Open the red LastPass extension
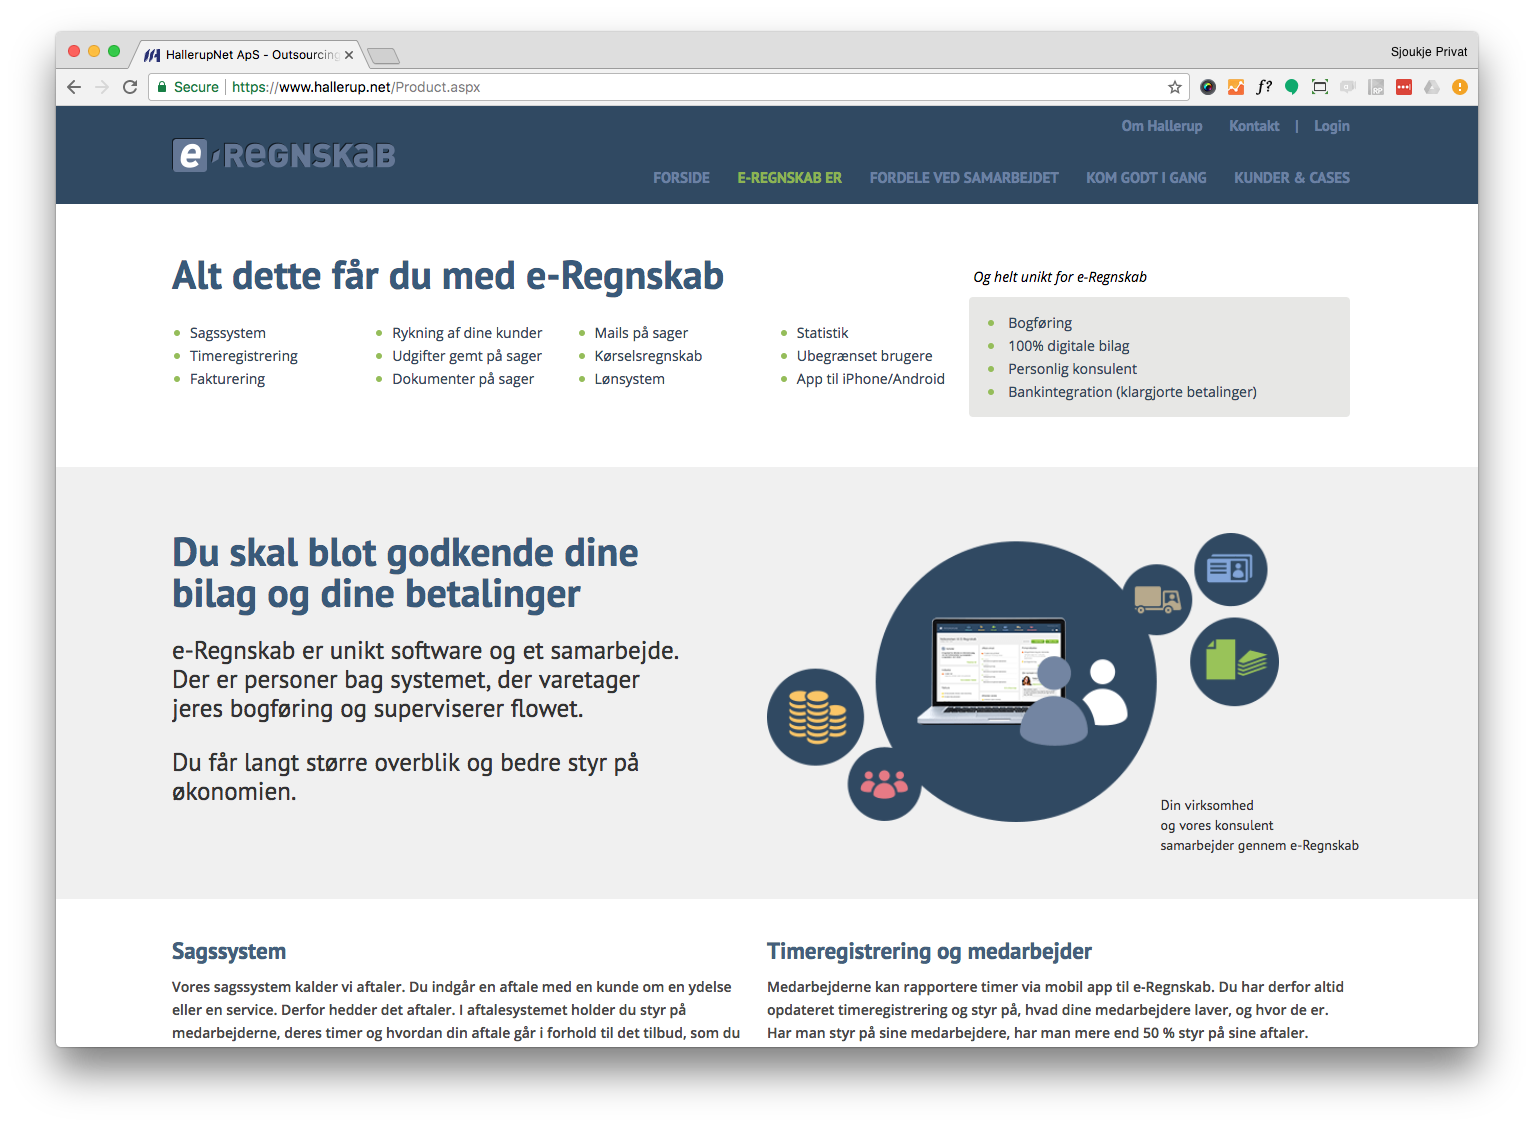The height and width of the screenshot is (1127, 1534). [x=1404, y=87]
